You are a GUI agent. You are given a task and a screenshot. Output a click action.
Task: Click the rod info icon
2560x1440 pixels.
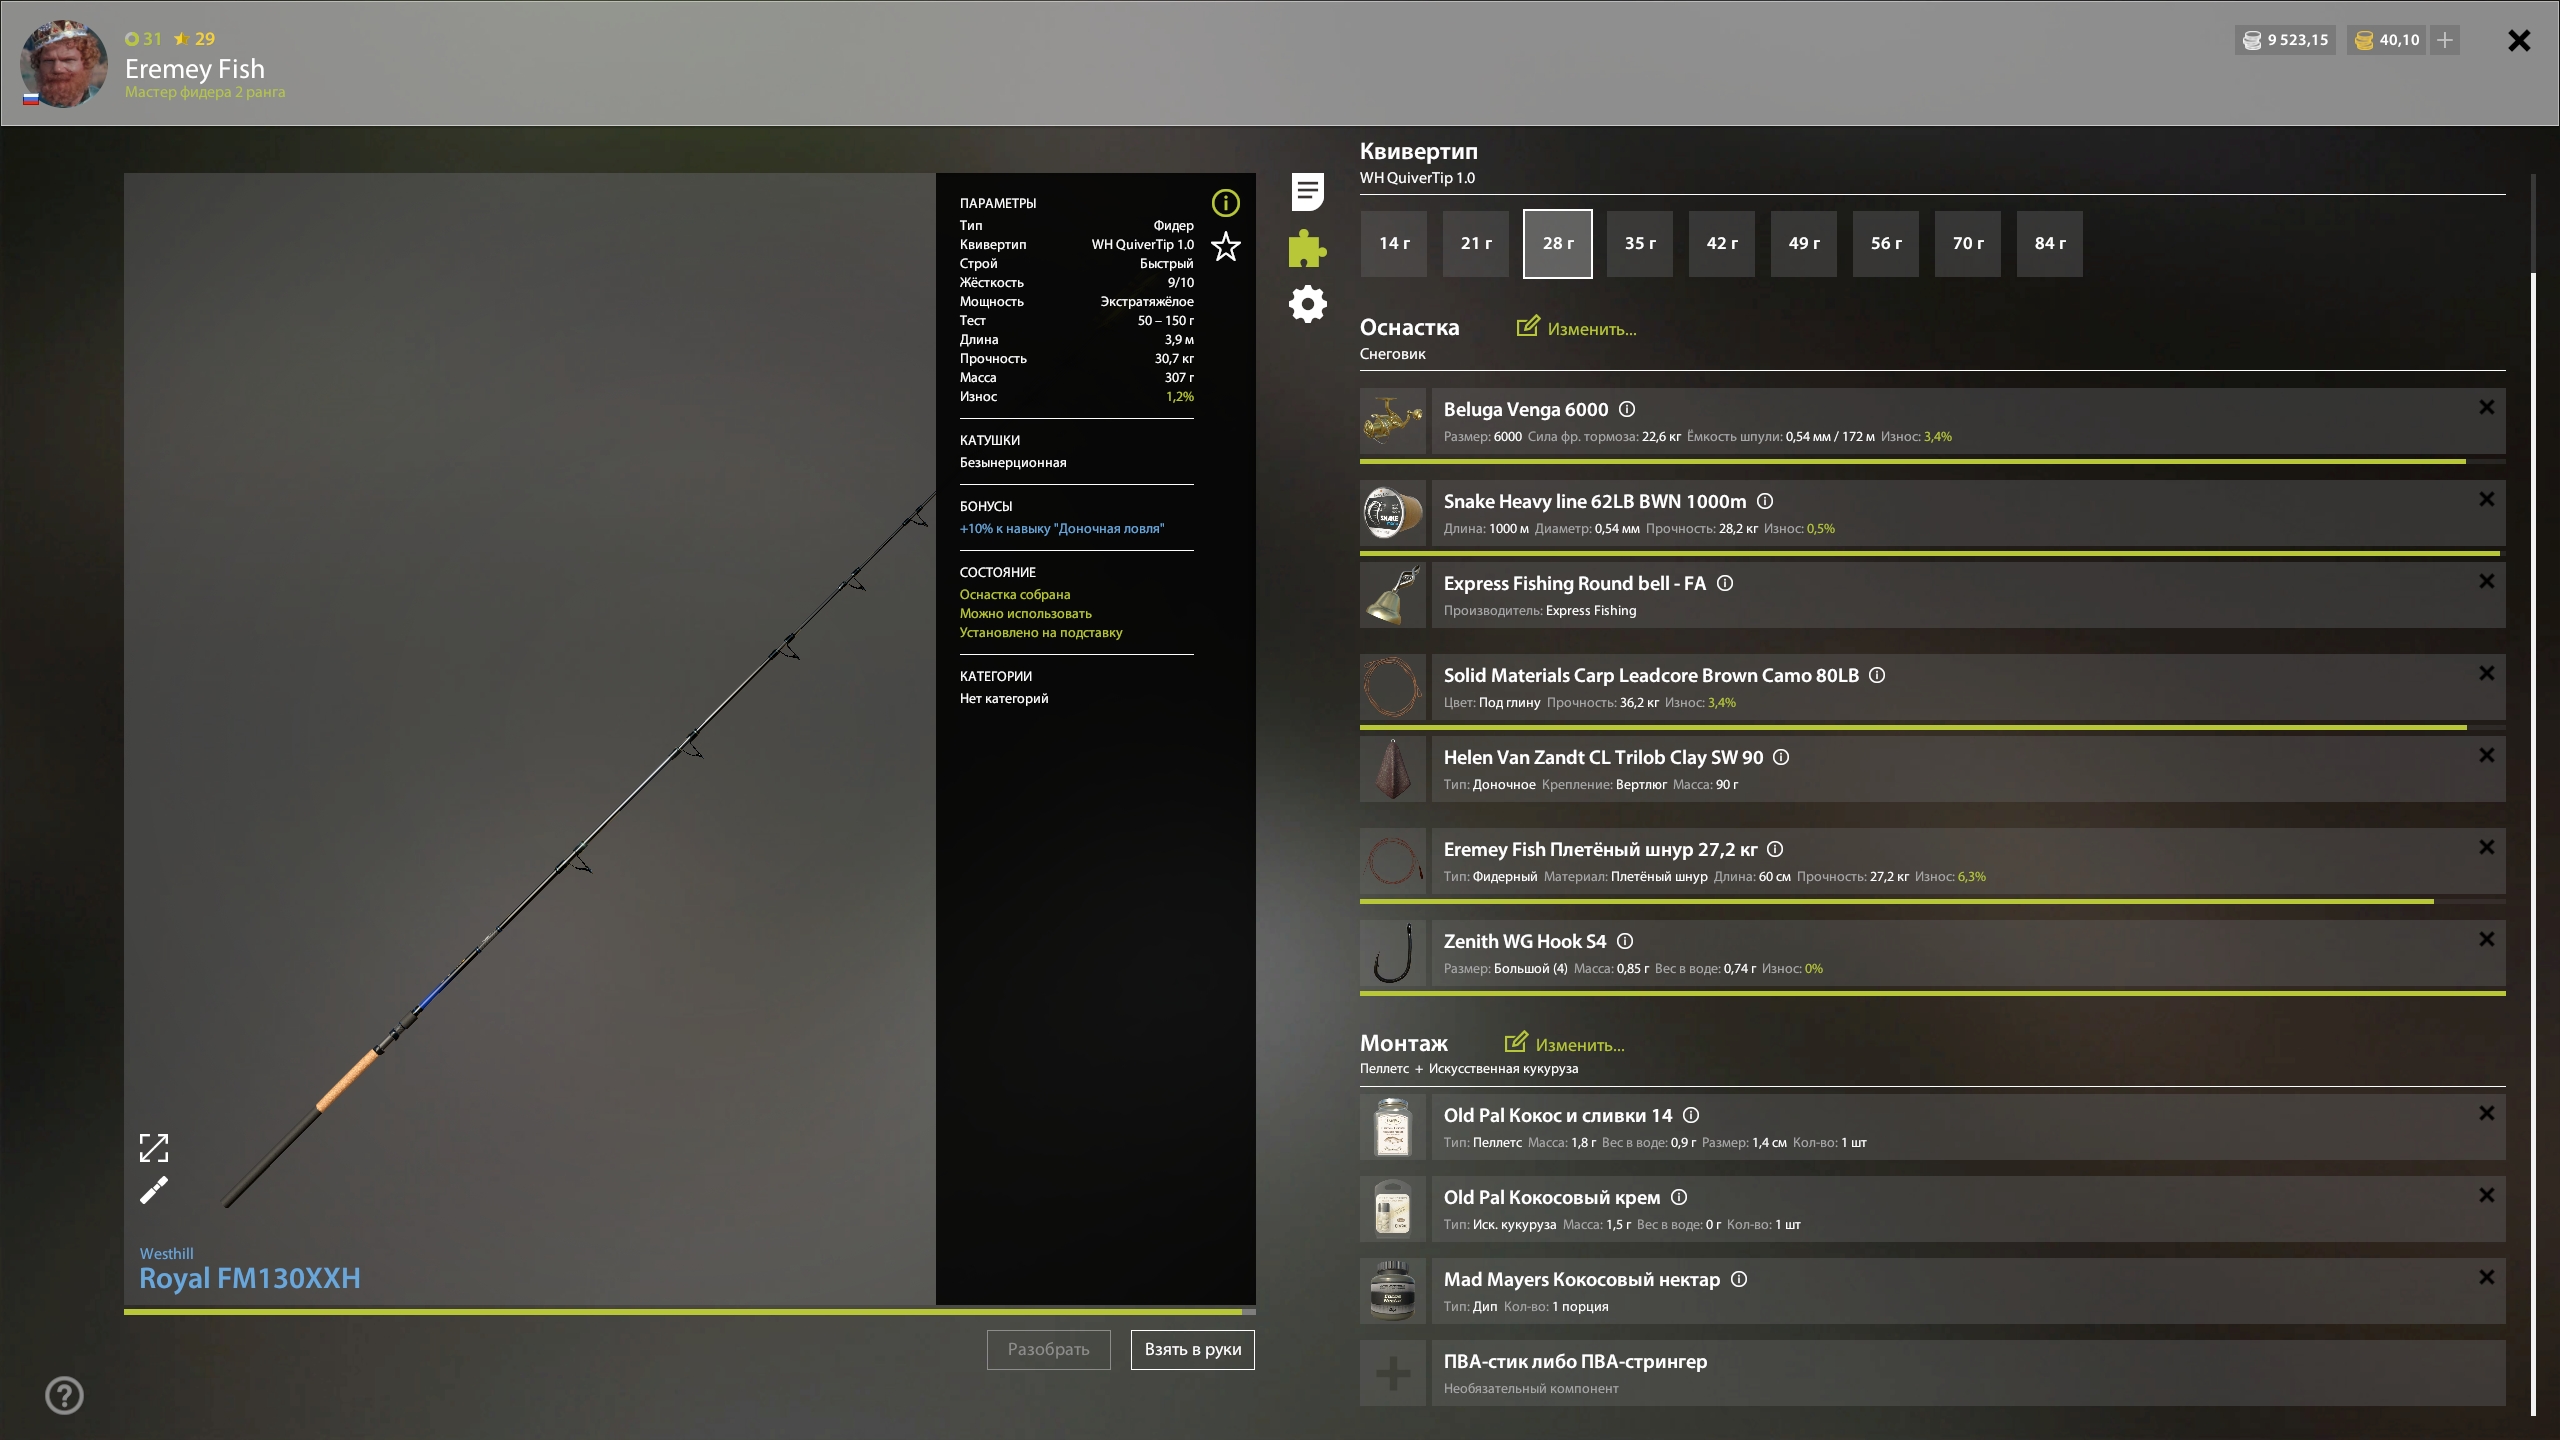[1225, 203]
